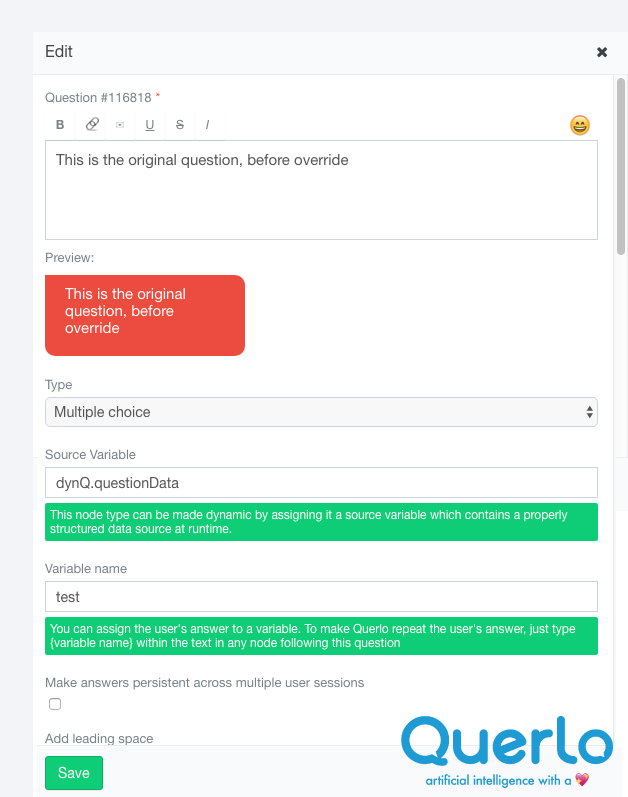Open the emoji picker smiley
628x797 pixels.
580,125
